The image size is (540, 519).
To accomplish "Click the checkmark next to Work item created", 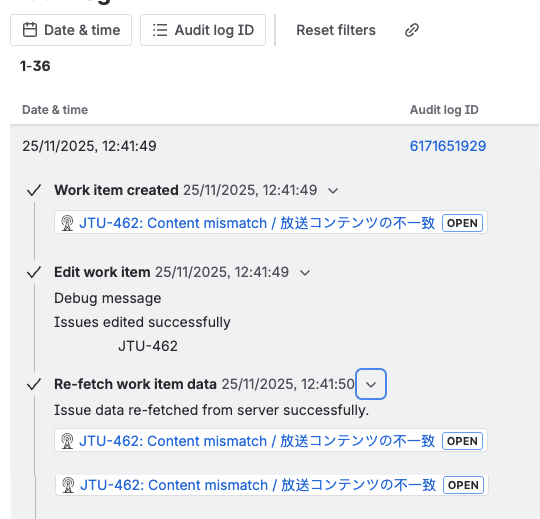I will [x=34, y=190].
